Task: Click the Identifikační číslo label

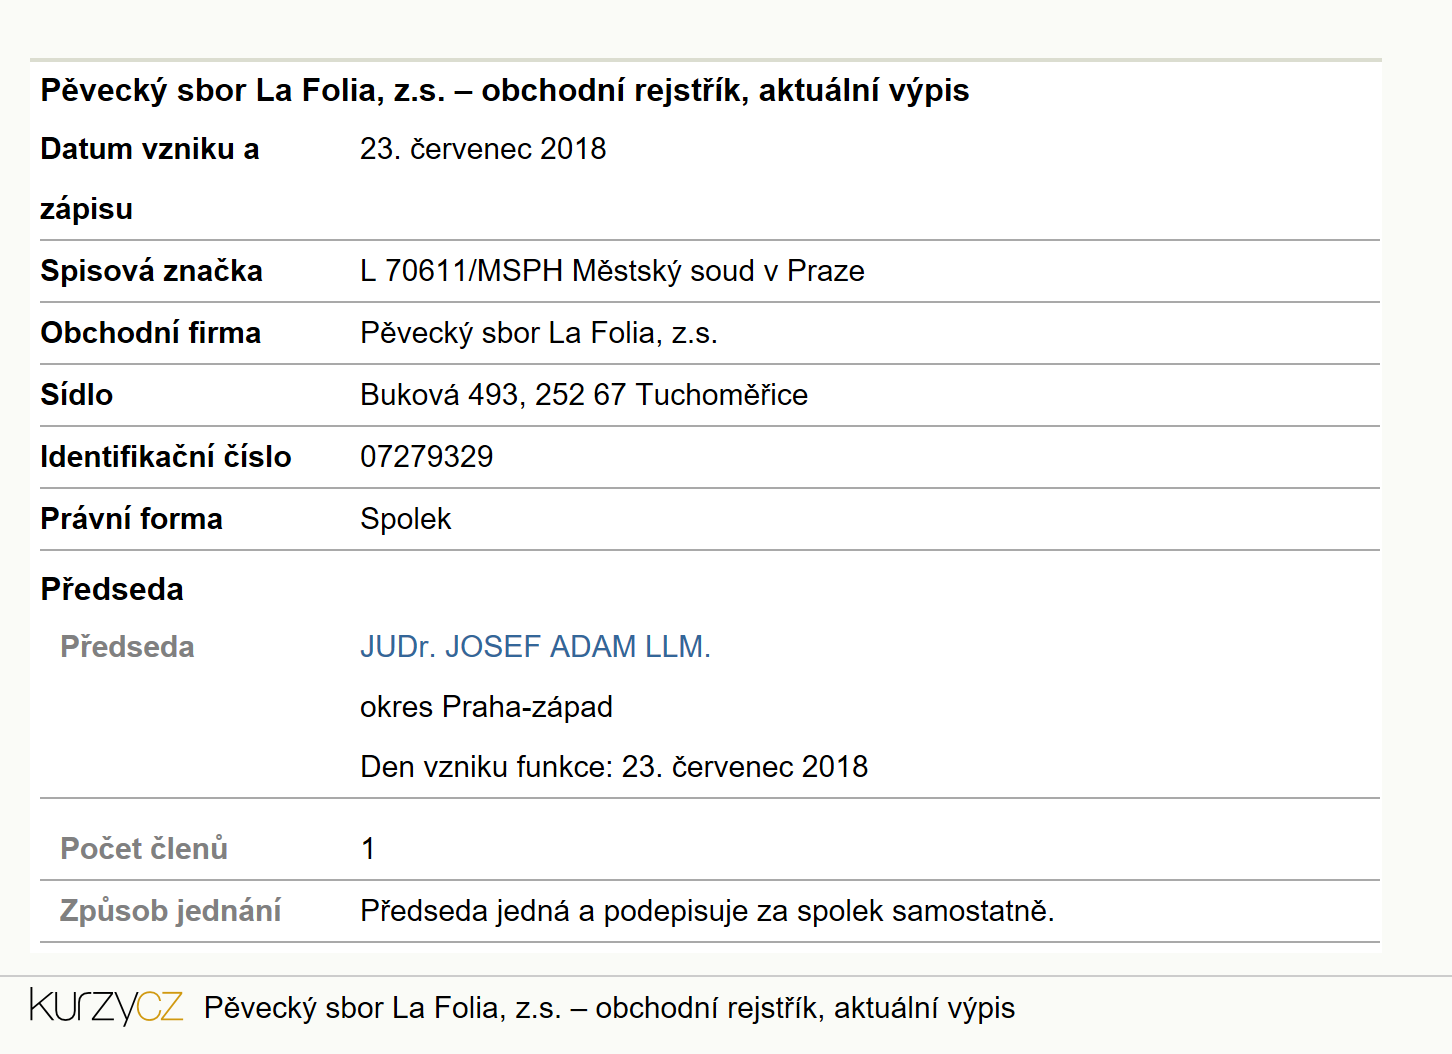Action: pyautogui.click(x=165, y=457)
